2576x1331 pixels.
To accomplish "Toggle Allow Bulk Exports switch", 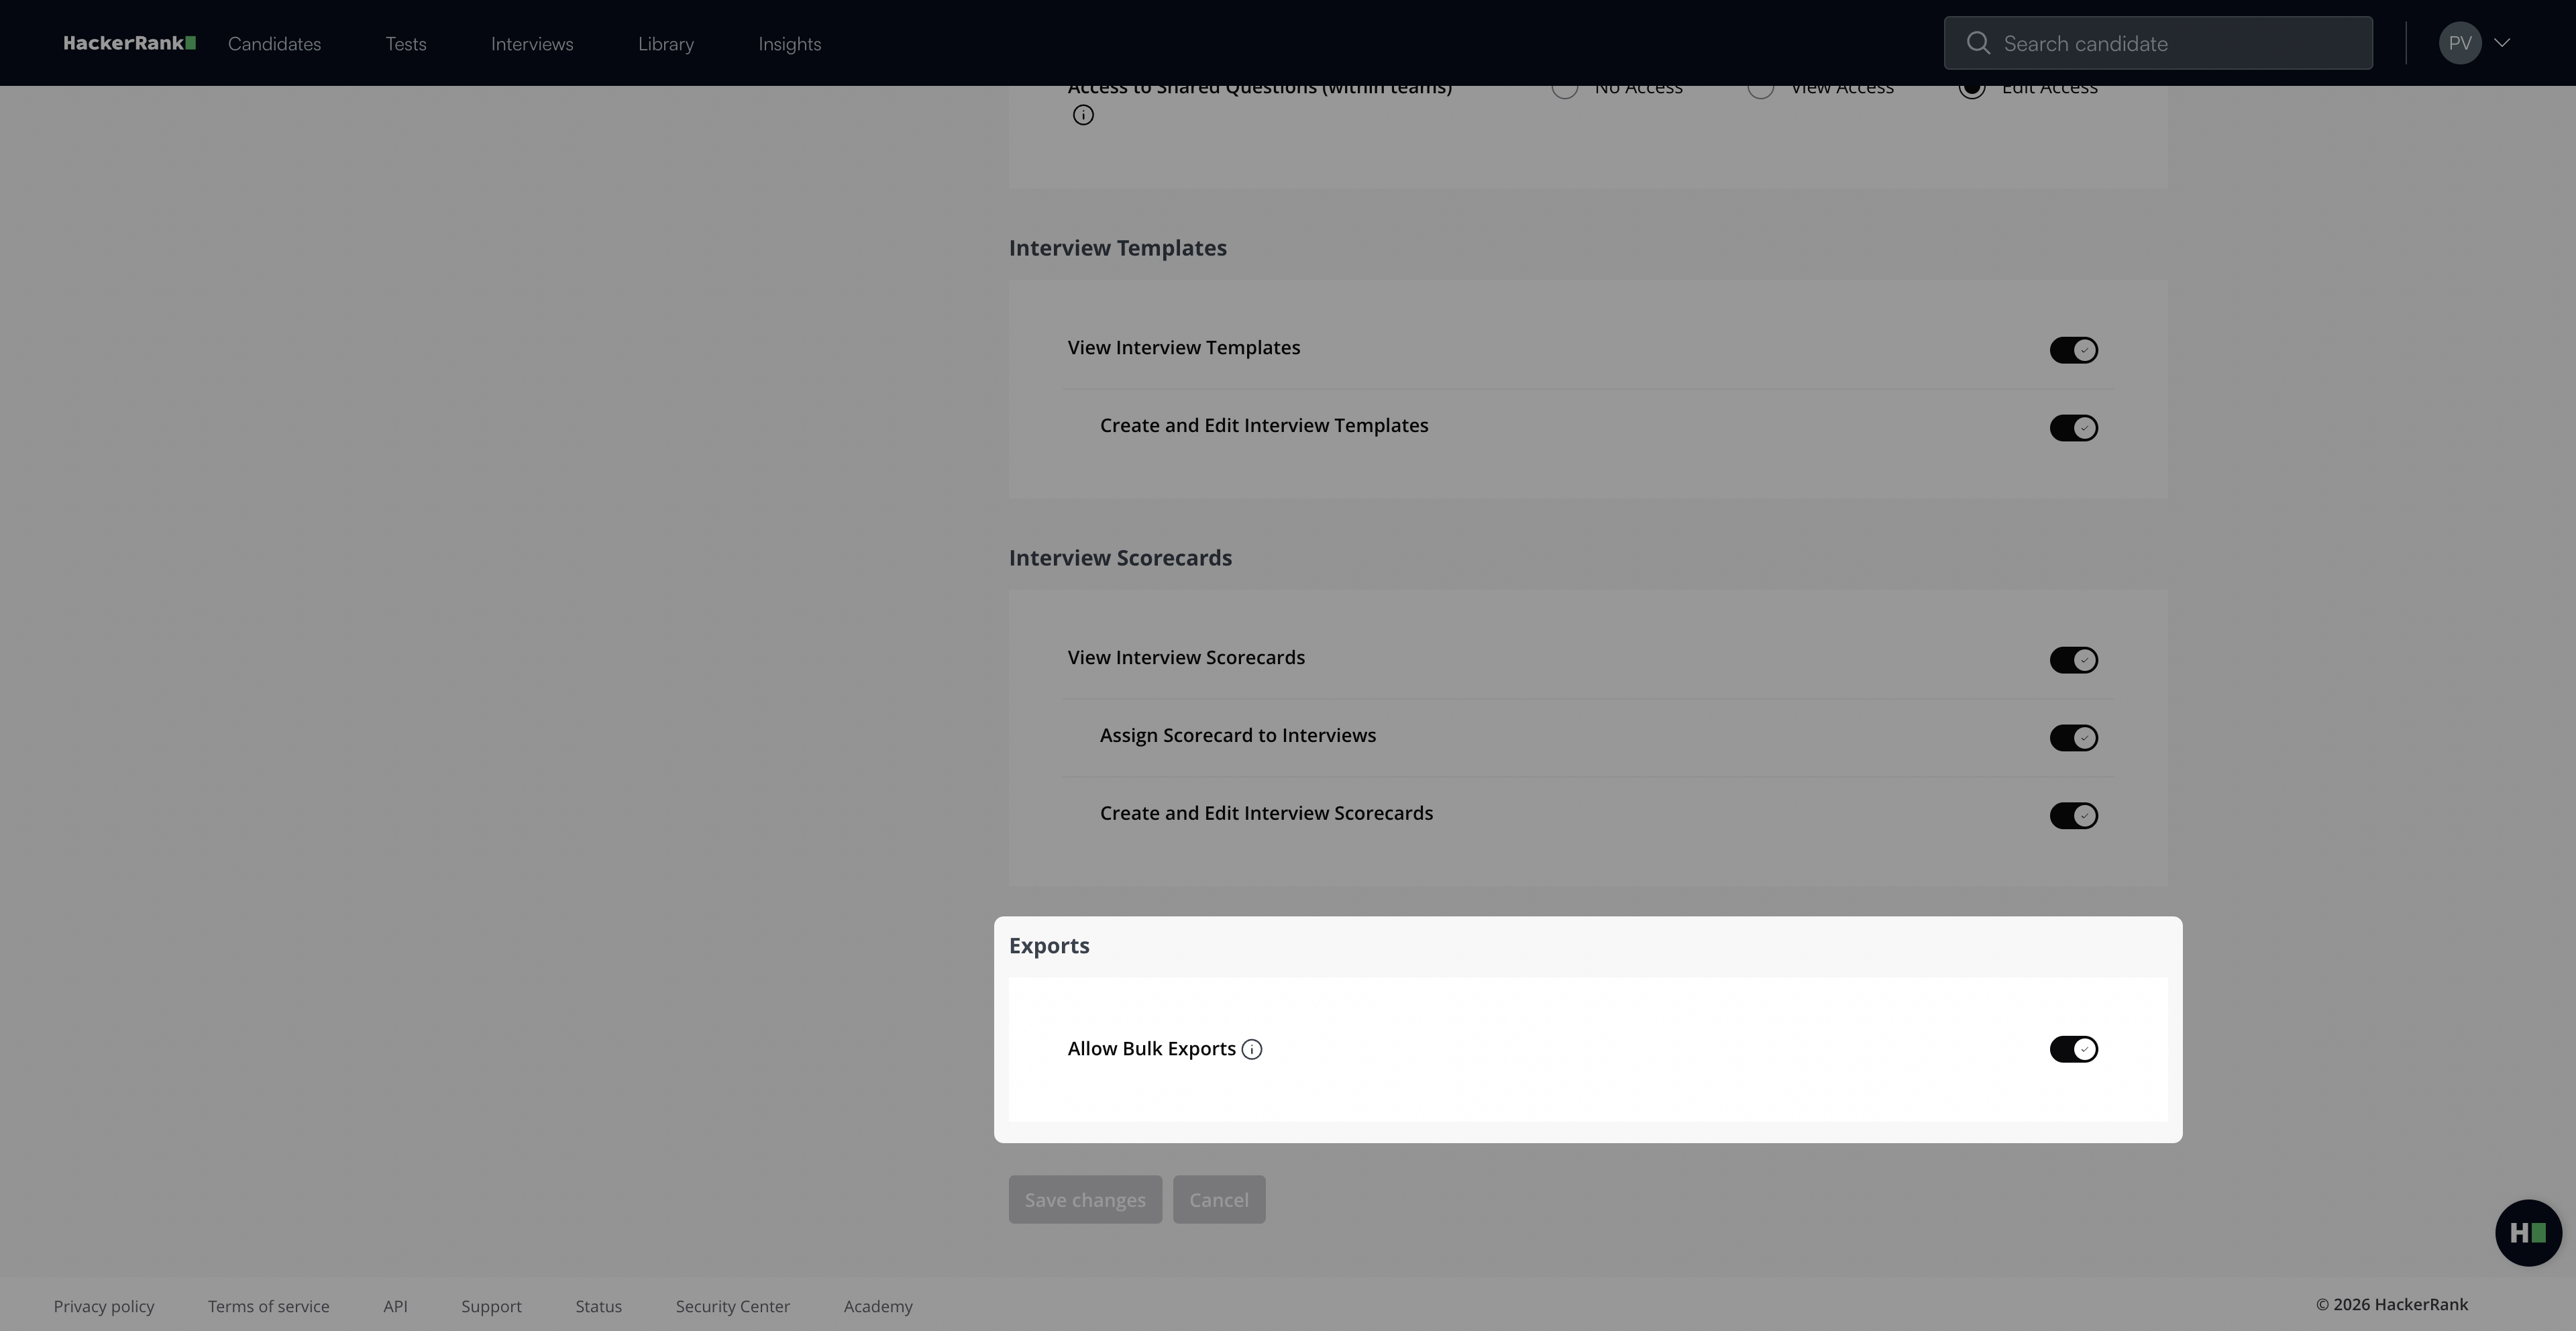I will [2073, 1049].
